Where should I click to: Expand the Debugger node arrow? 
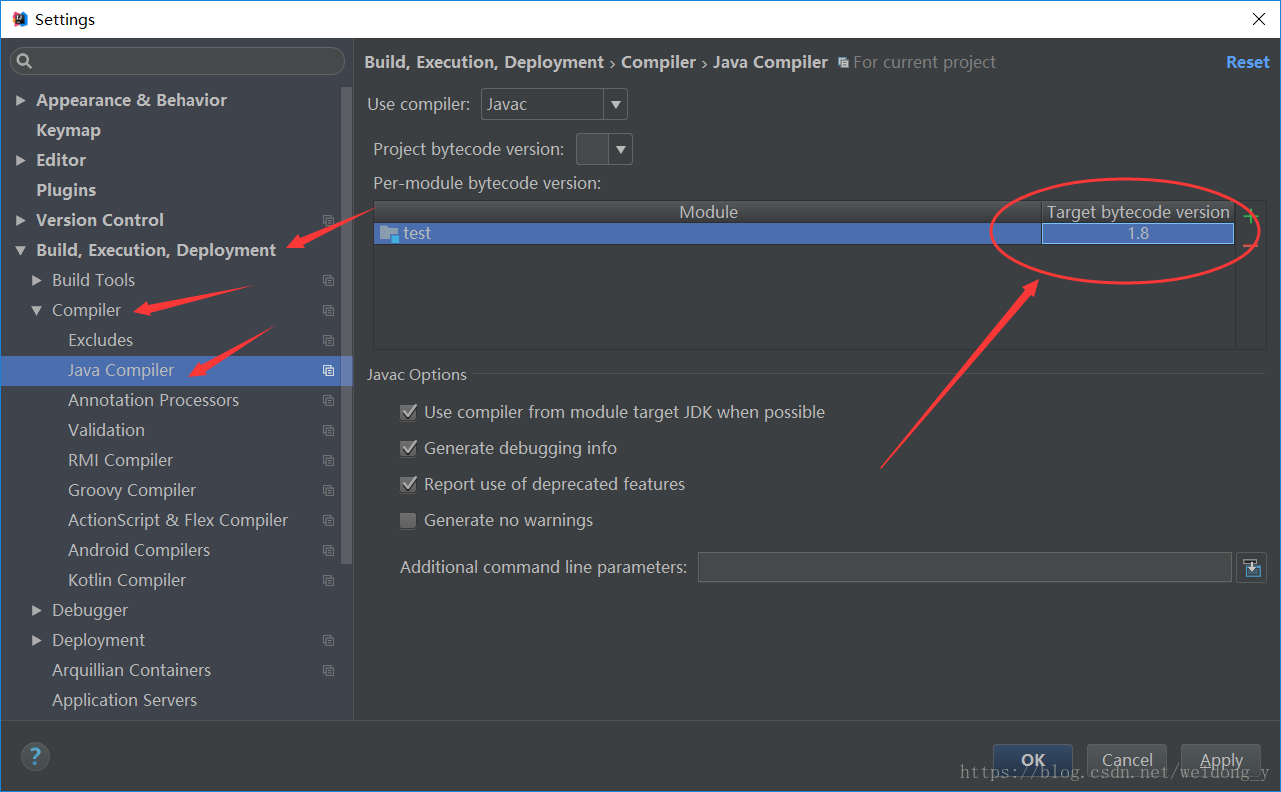pyautogui.click(x=37, y=610)
